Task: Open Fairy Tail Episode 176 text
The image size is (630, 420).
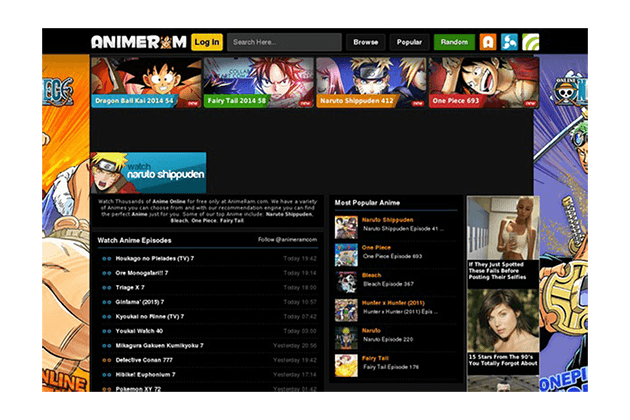Action: [391, 367]
